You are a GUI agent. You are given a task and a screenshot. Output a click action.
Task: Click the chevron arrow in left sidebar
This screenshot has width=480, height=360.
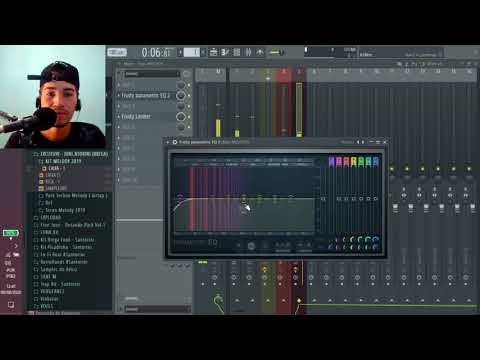(16, 246)
